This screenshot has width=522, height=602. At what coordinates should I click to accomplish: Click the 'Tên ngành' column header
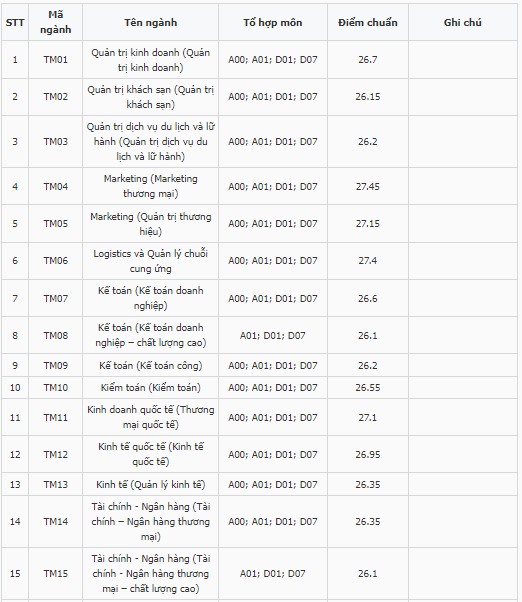point(150,22)
